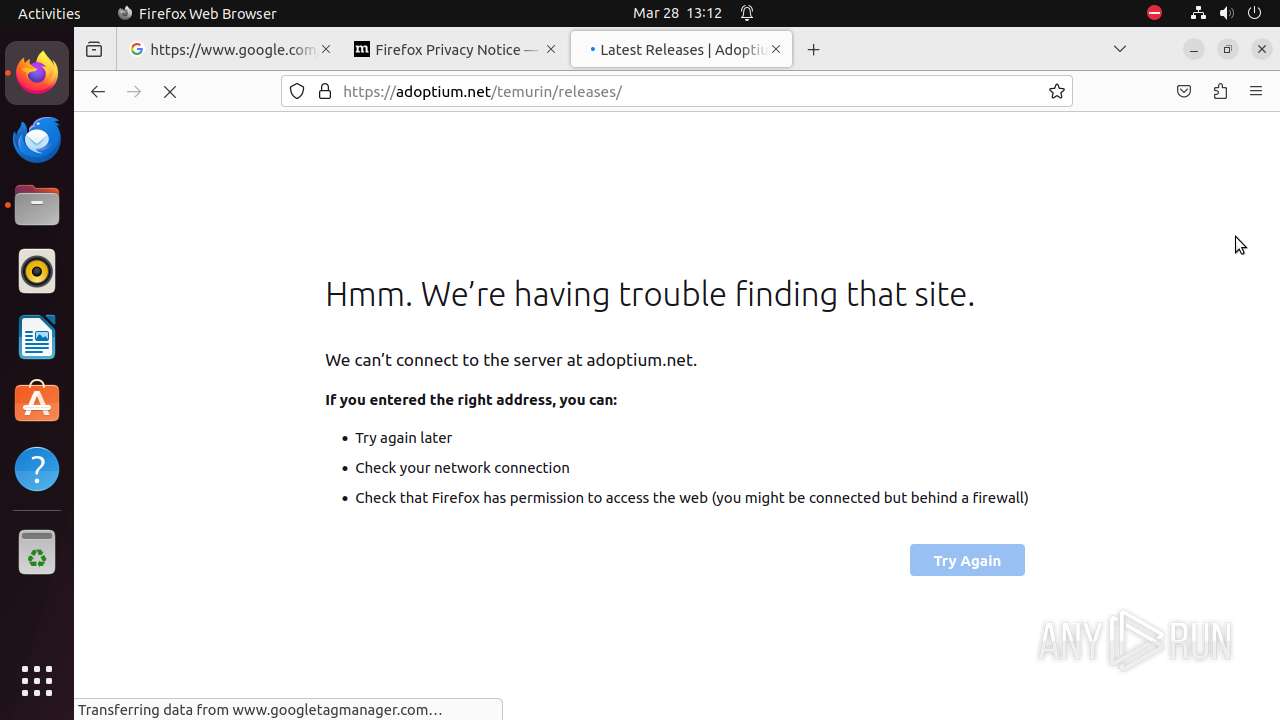
Task: Close the Firefox Privacy Notice tab
Action: coord(550,49)
